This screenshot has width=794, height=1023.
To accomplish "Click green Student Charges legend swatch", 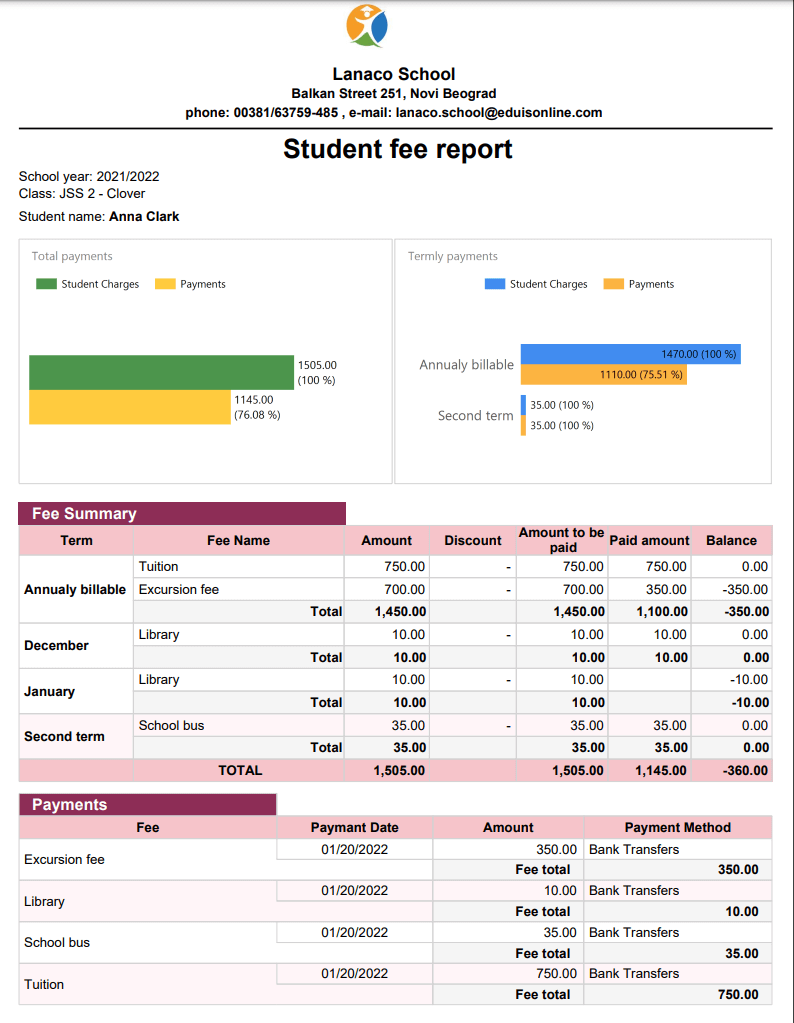I will (46, 284).
